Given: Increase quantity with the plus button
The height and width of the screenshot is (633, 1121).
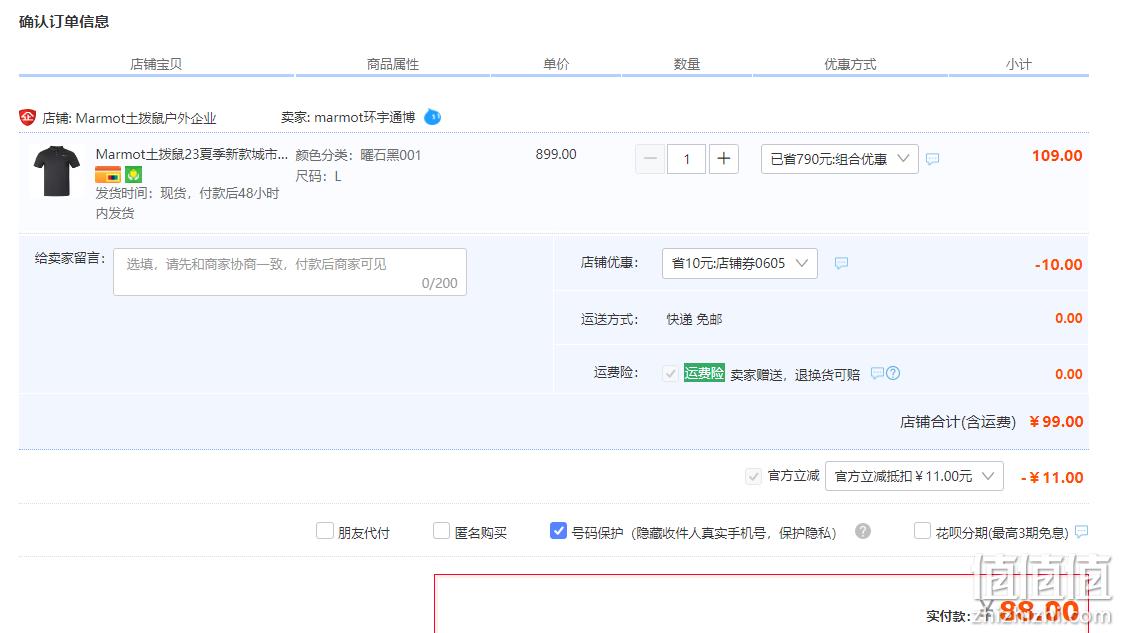Looking at the screenshot, I should (724, 159).
